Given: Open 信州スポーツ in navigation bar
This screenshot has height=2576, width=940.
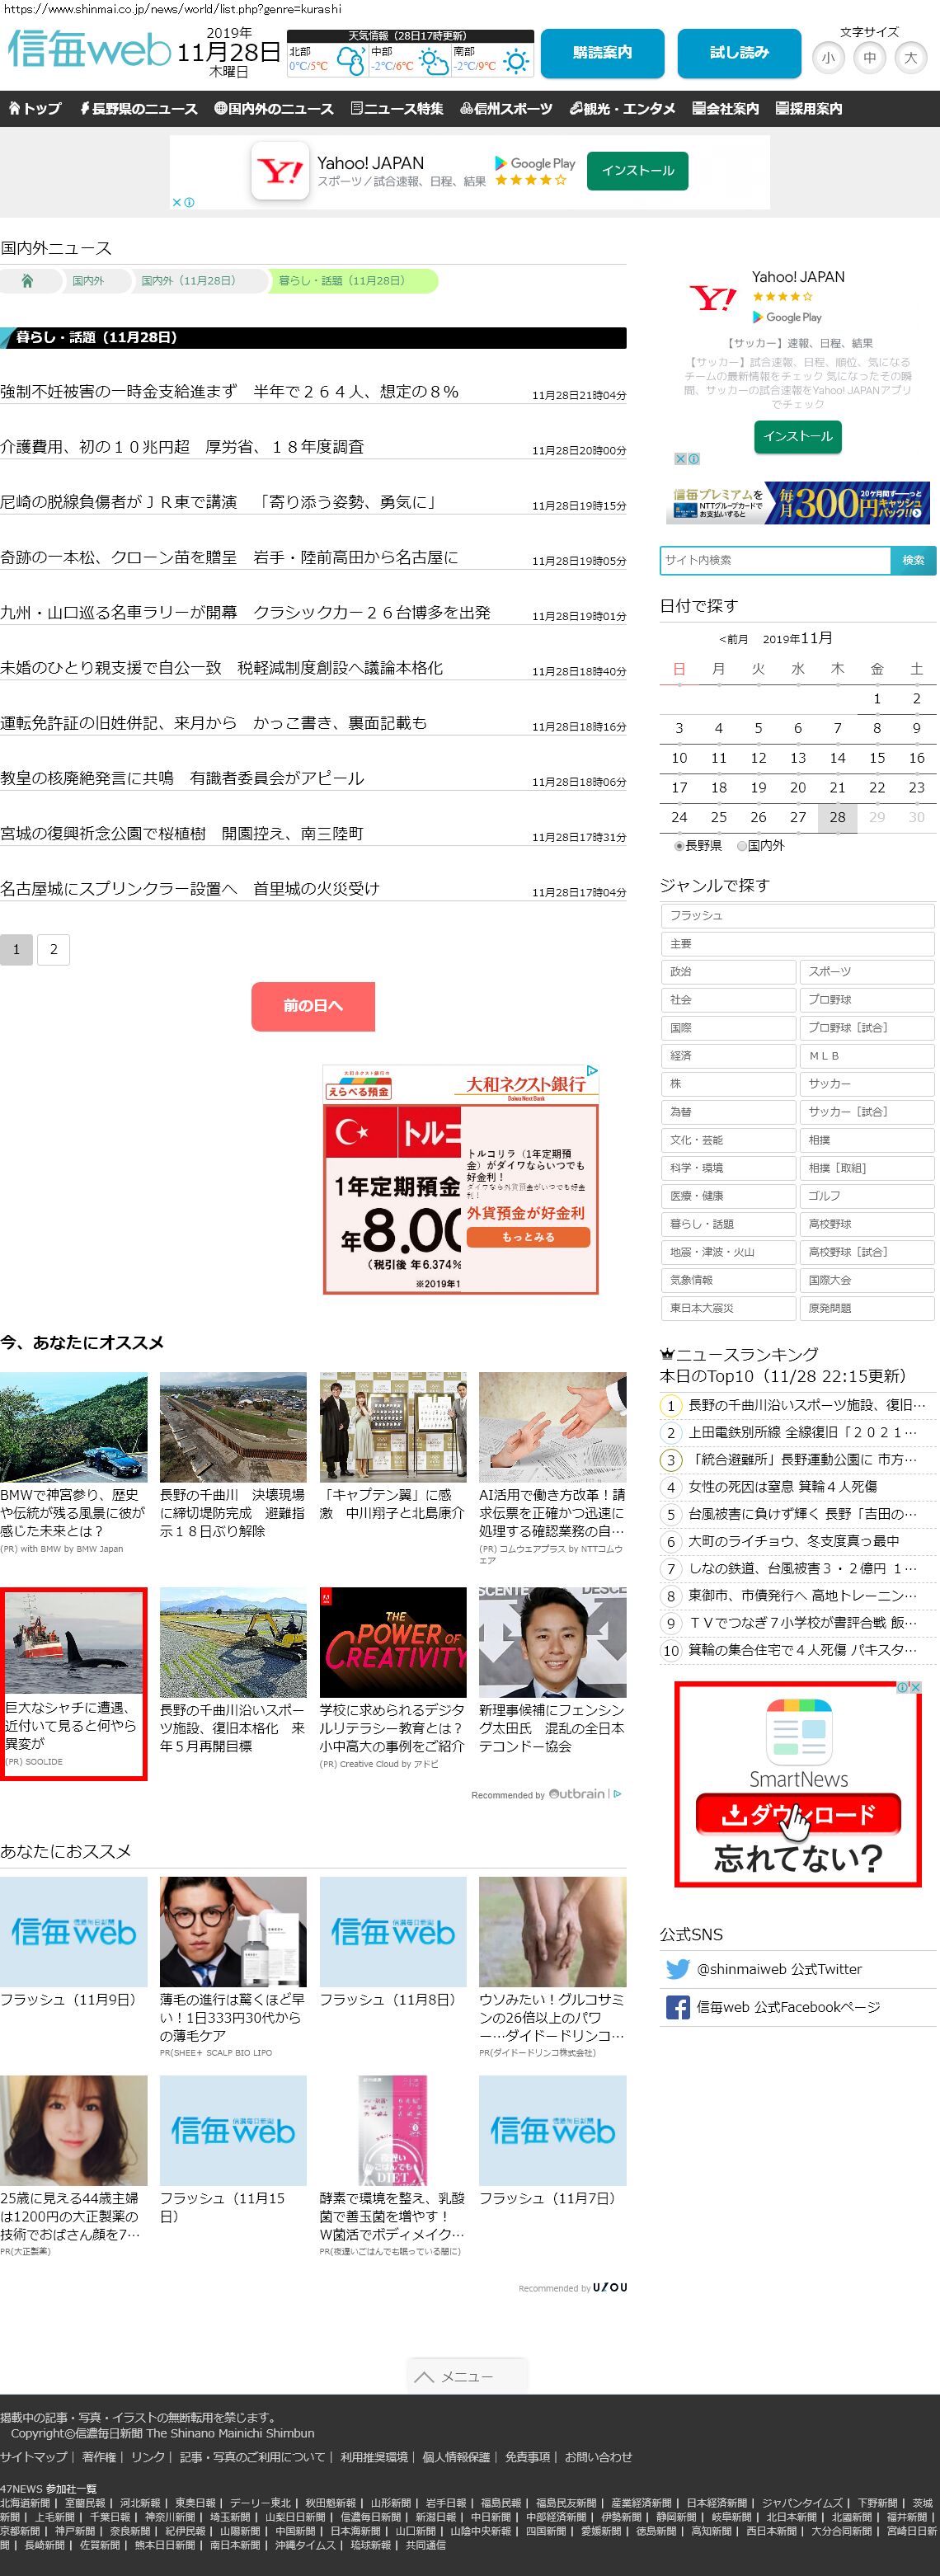Looking at the screenshot, I should pos(506,109).
